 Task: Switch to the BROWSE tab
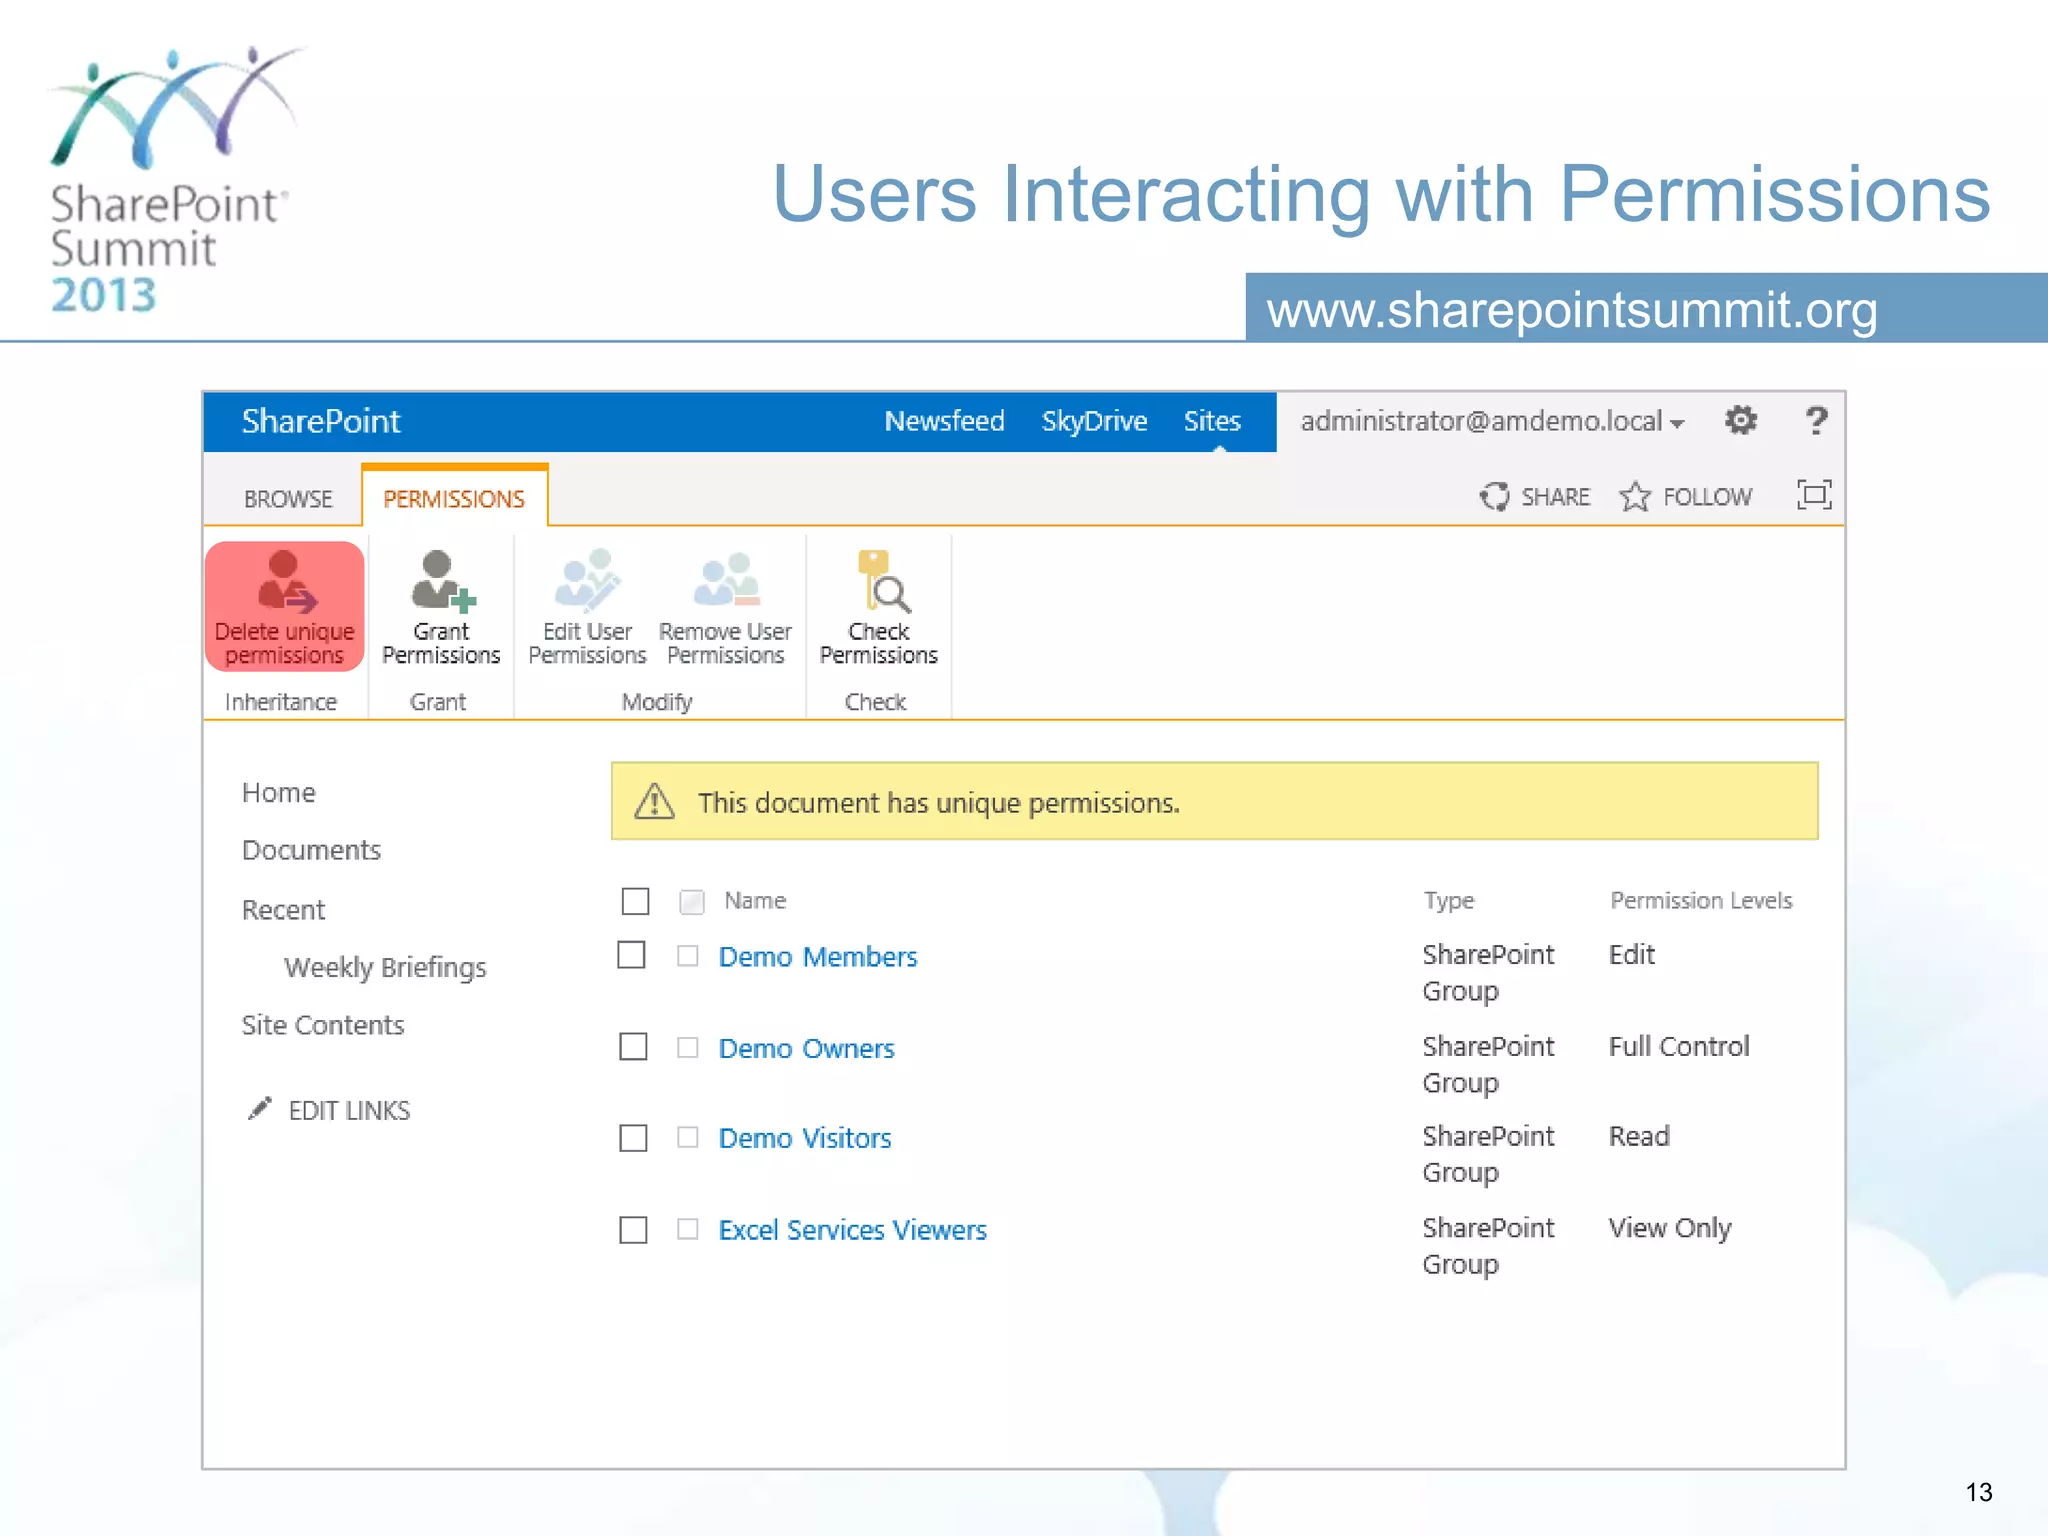[x=288, y=498]
